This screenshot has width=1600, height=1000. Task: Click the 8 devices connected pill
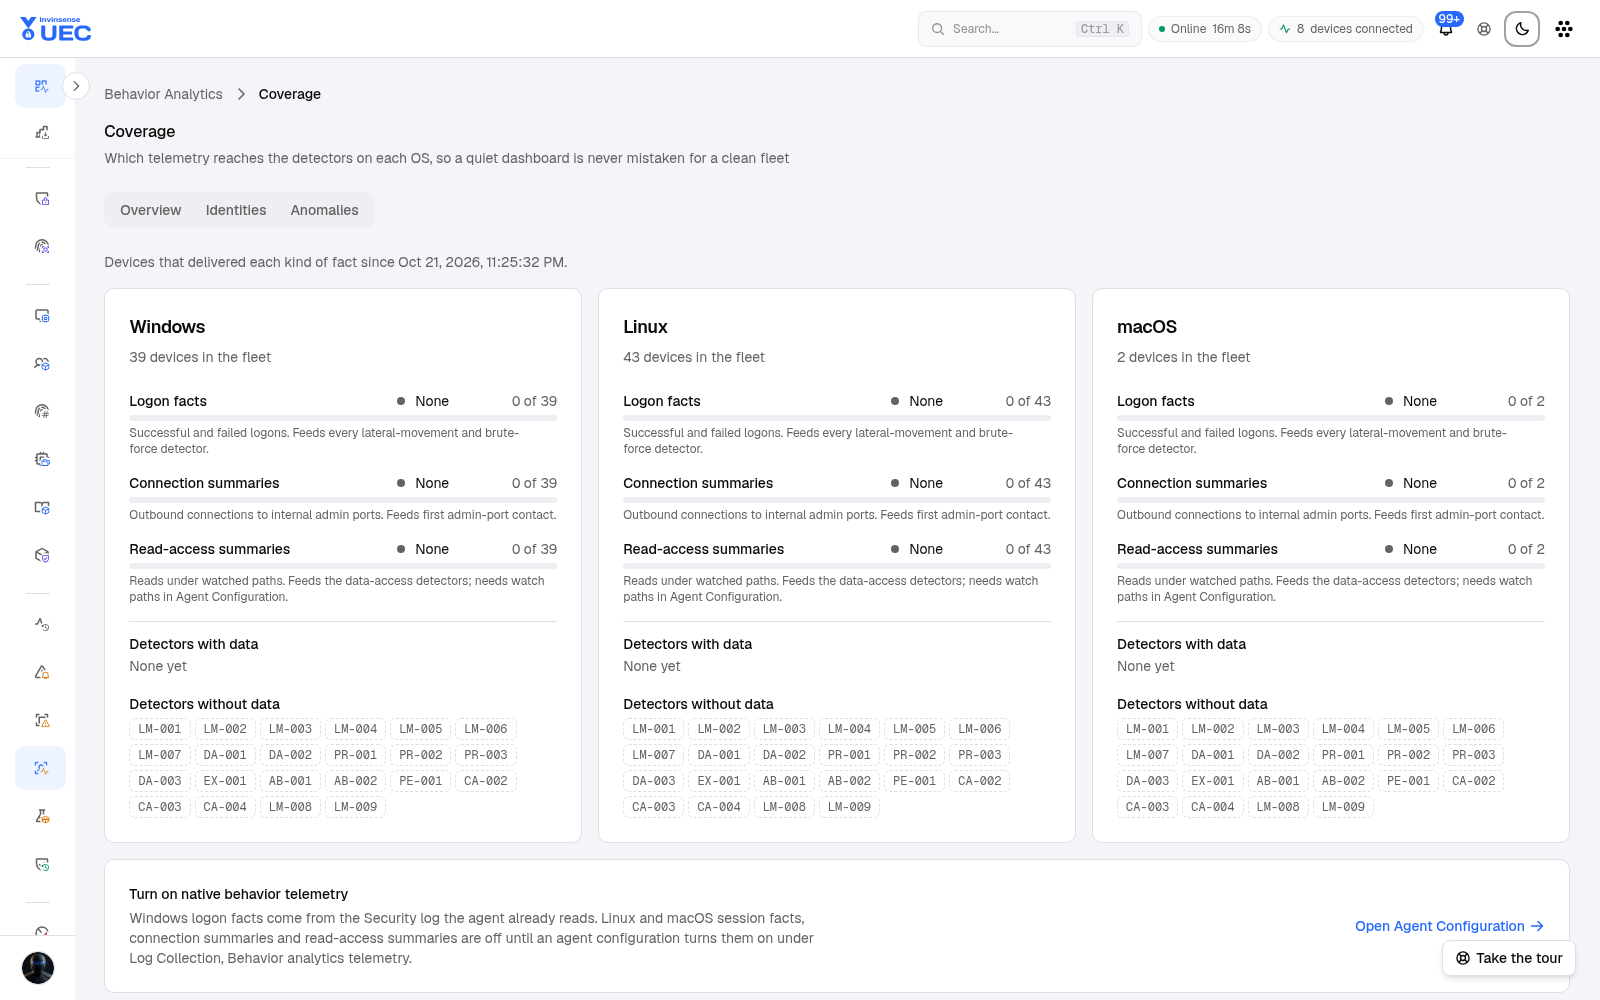1346,29
